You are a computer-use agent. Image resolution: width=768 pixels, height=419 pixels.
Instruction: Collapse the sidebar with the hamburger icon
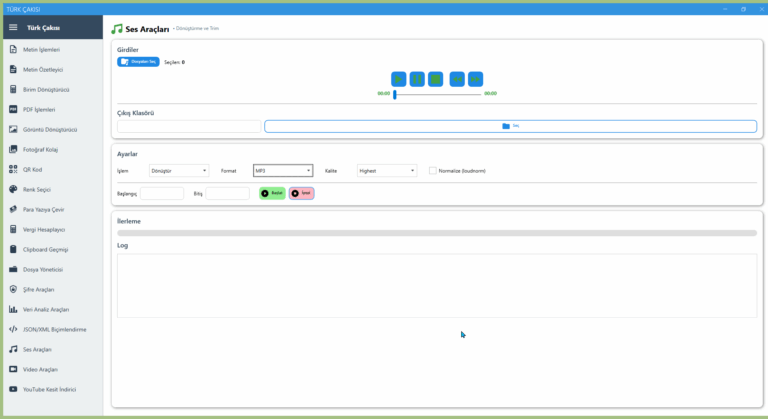point(13,28)
